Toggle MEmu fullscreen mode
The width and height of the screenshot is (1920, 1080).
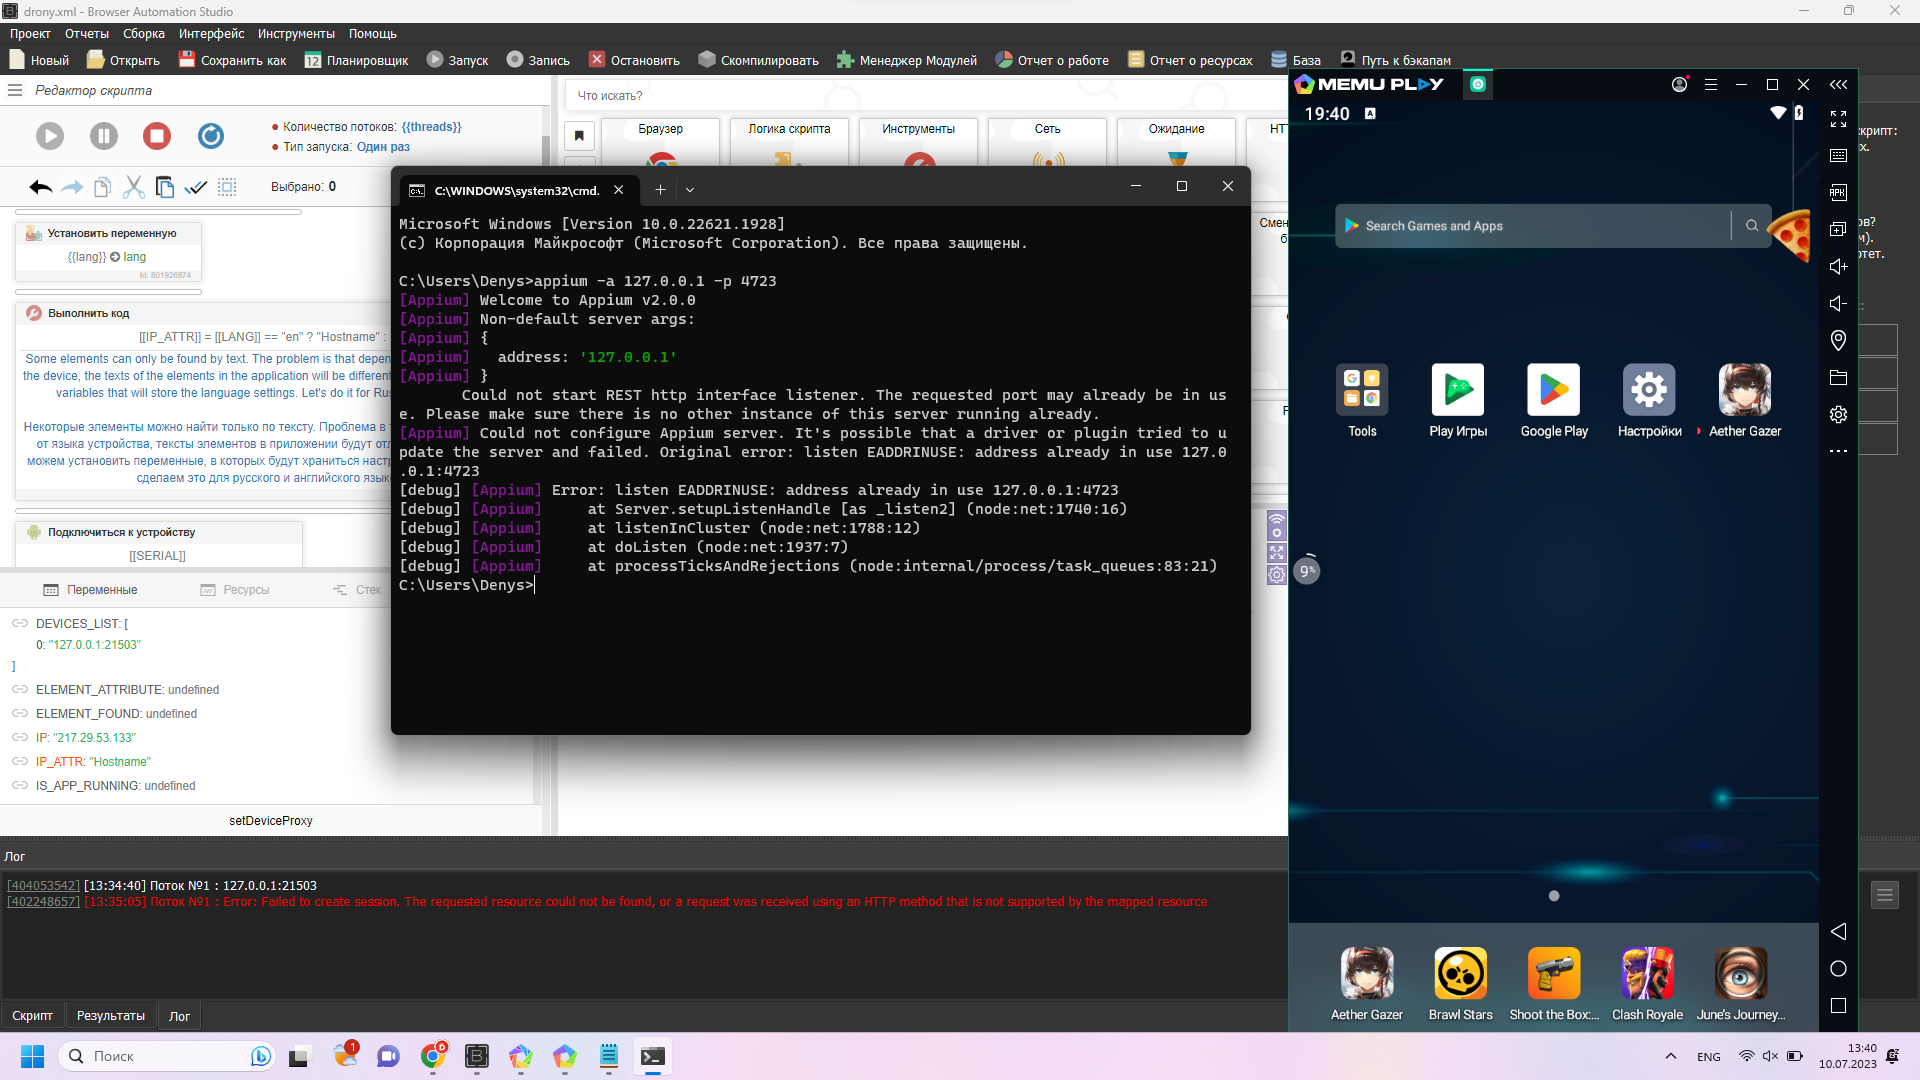[x=1838, y=119]
